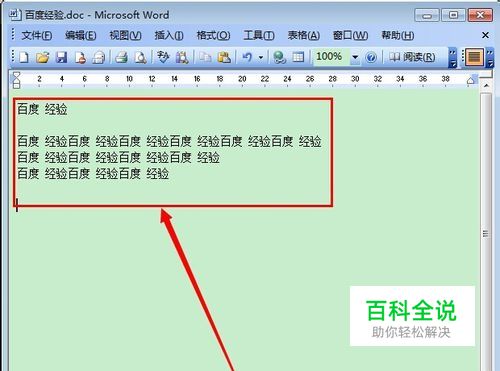This screenshot has height=371, width=500.
Task: Click the Research icon beside spelling check
Action: [182, 57]
